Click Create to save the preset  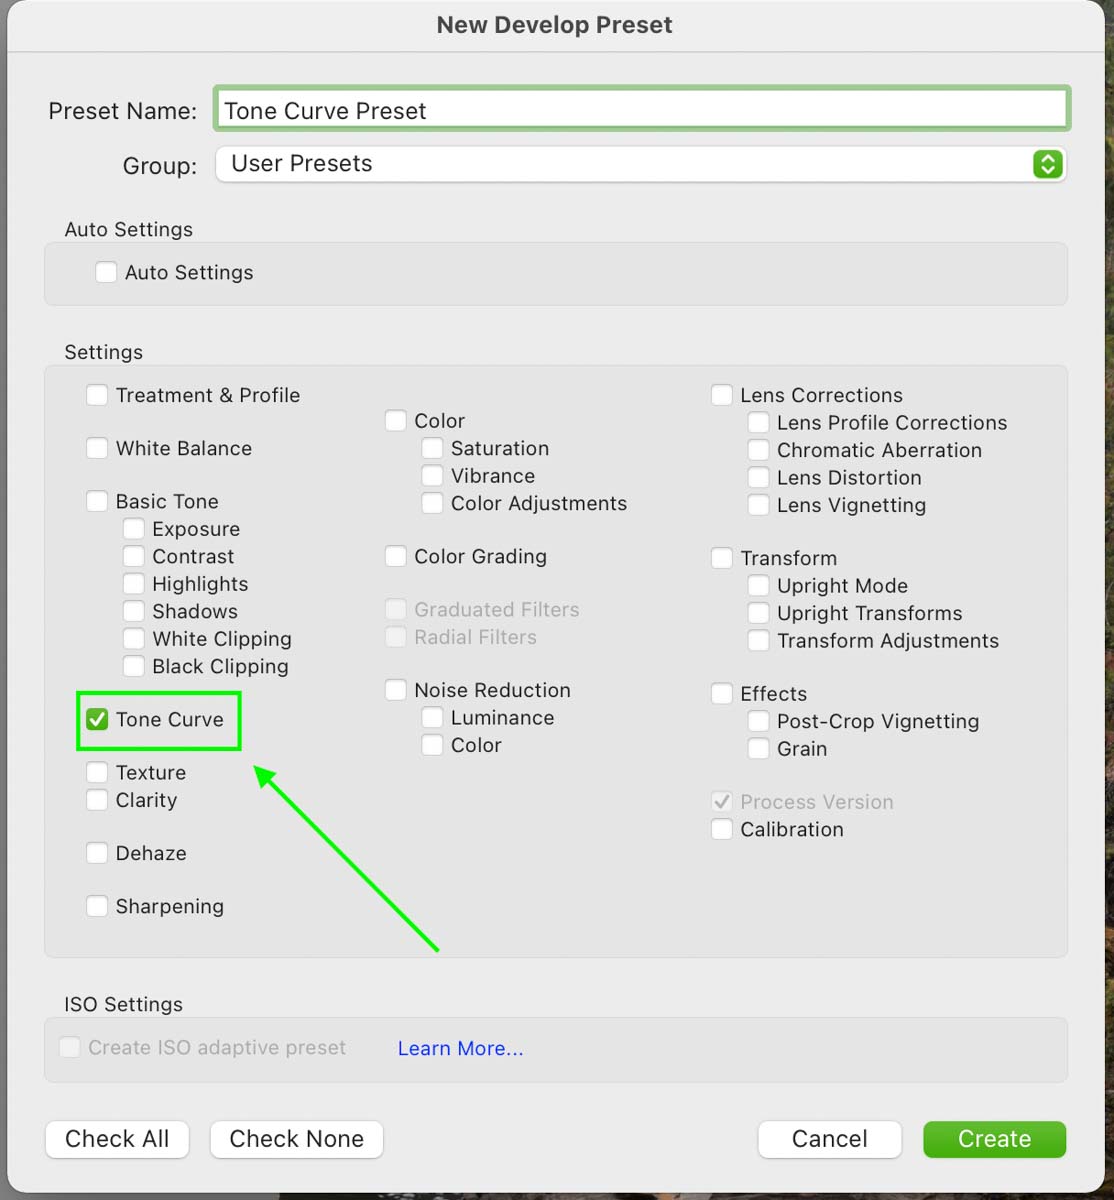point(995,1139)
